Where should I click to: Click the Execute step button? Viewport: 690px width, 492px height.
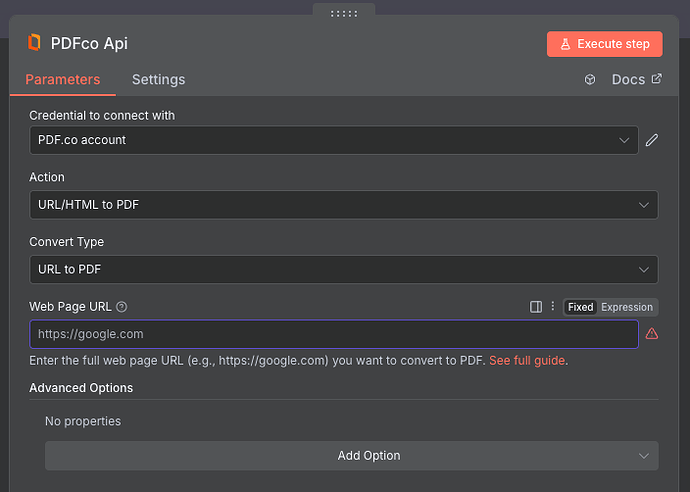coord(604,44)
